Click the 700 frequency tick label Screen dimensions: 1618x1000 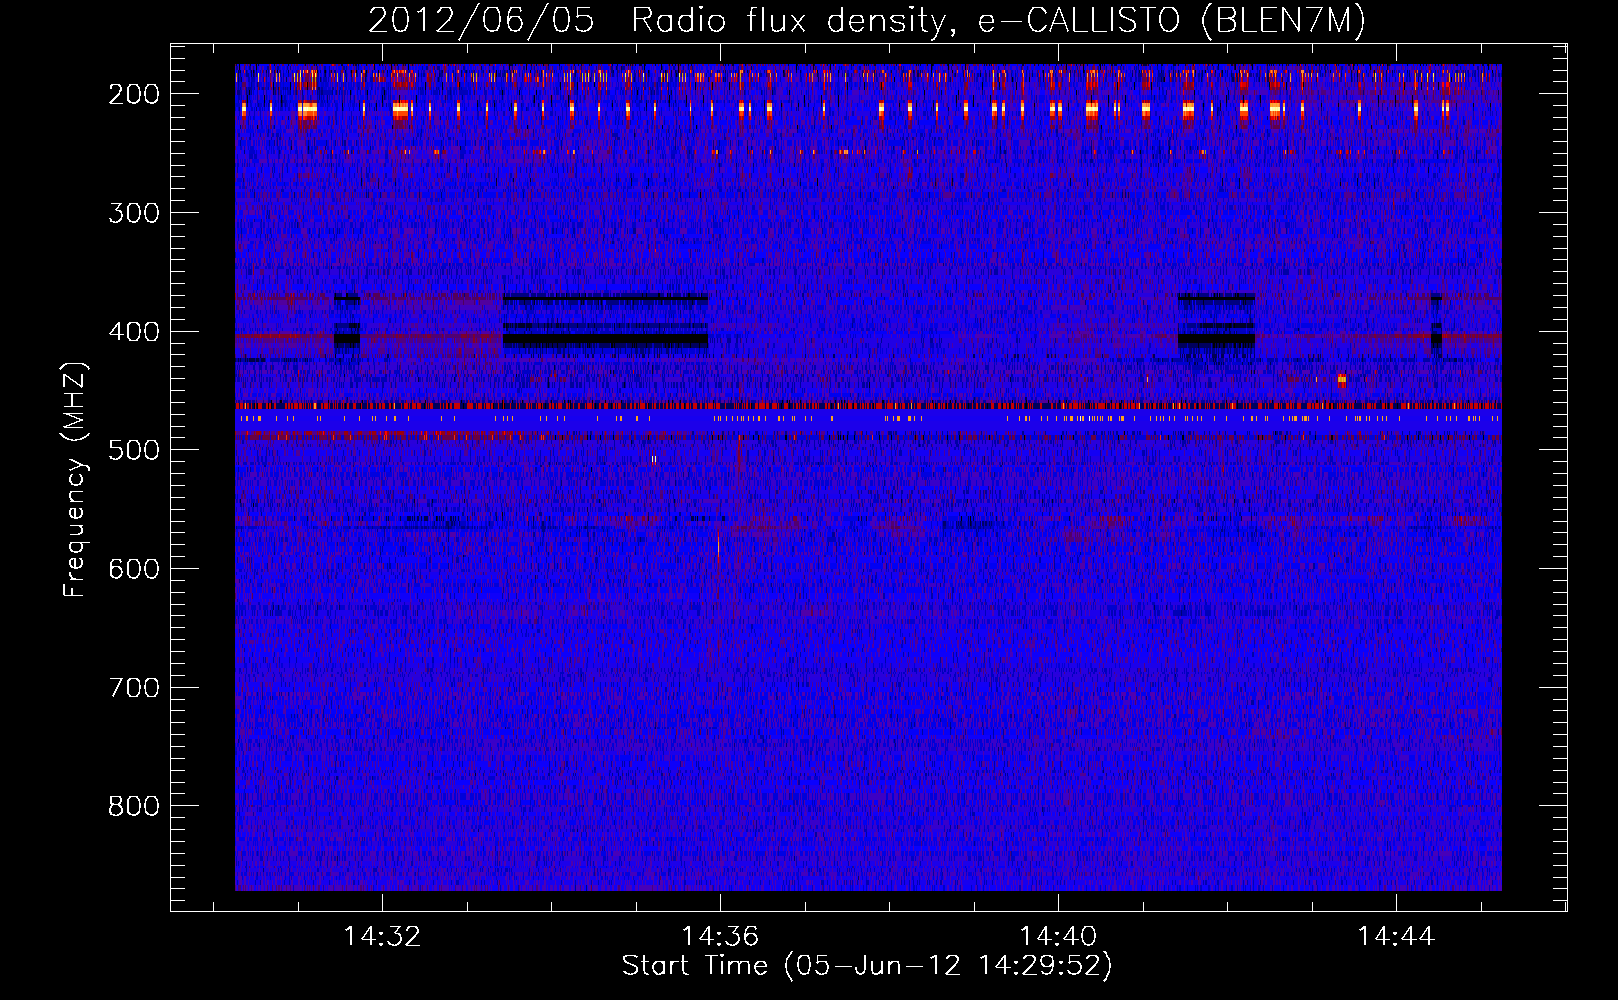pyautogui.click(x=134, y=688)
